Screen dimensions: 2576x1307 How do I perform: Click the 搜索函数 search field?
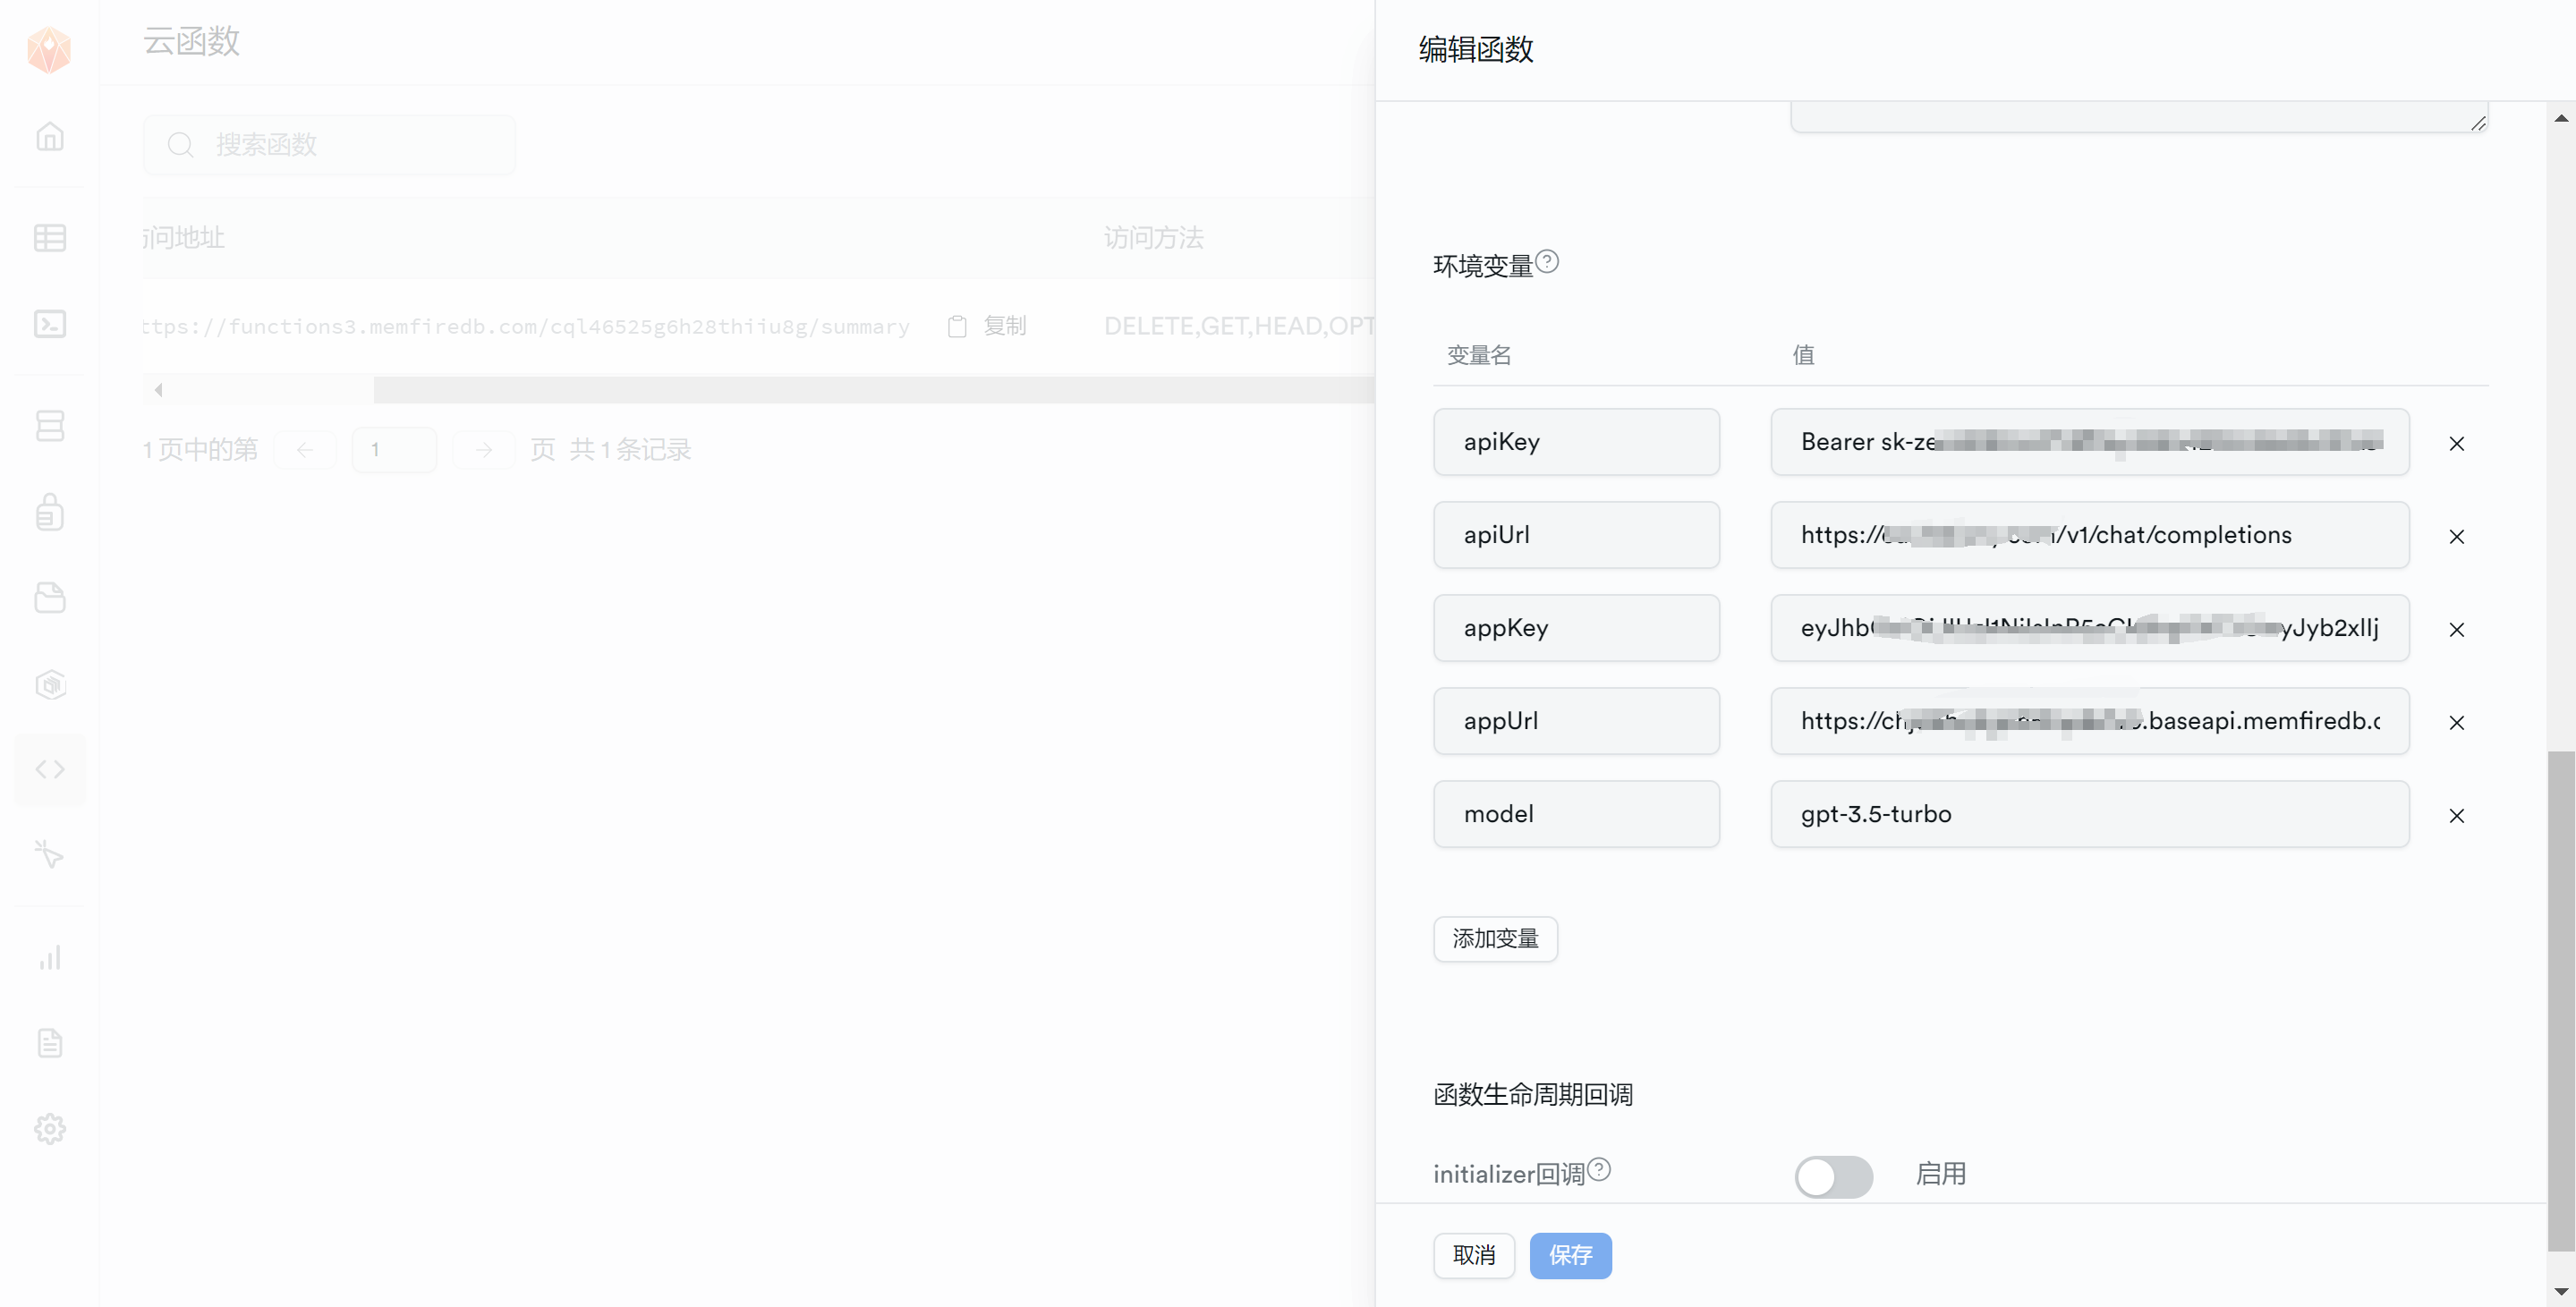330,145
